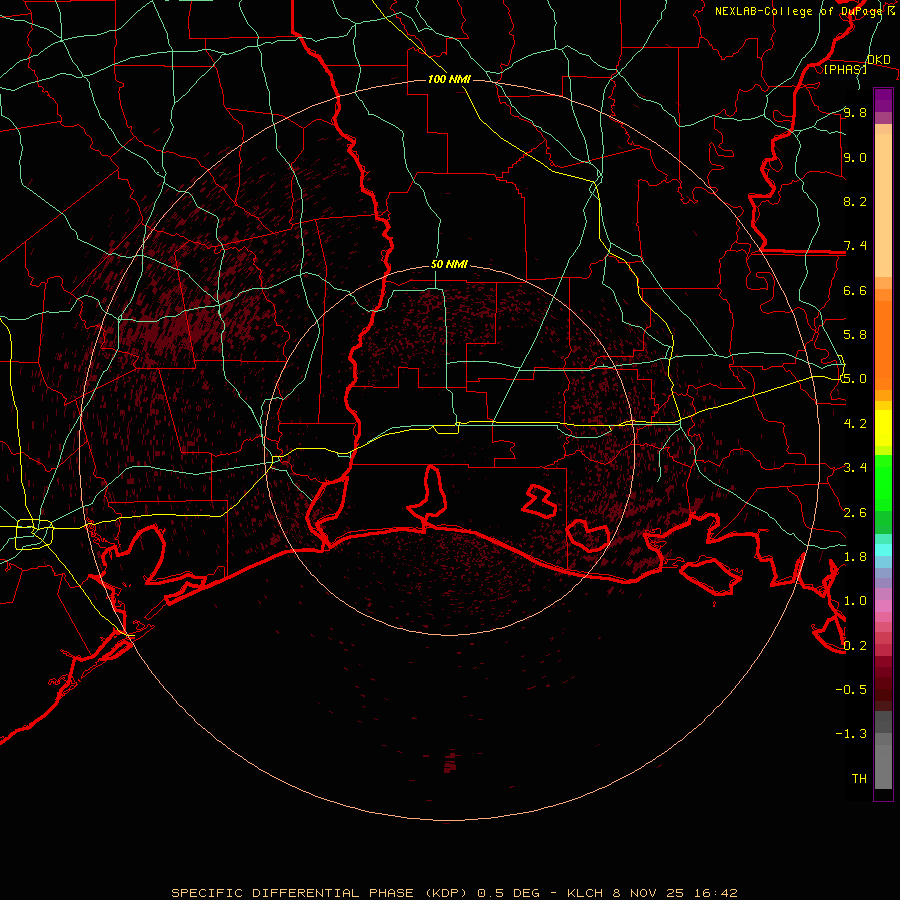
Task: Click the "1.0" scale value
Action: [855, 601]
